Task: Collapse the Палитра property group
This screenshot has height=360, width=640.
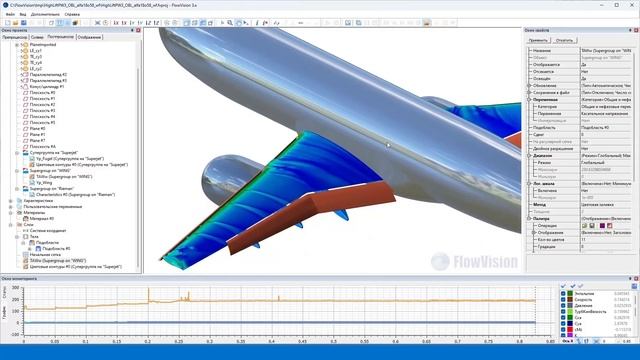Action: point(529,219)
